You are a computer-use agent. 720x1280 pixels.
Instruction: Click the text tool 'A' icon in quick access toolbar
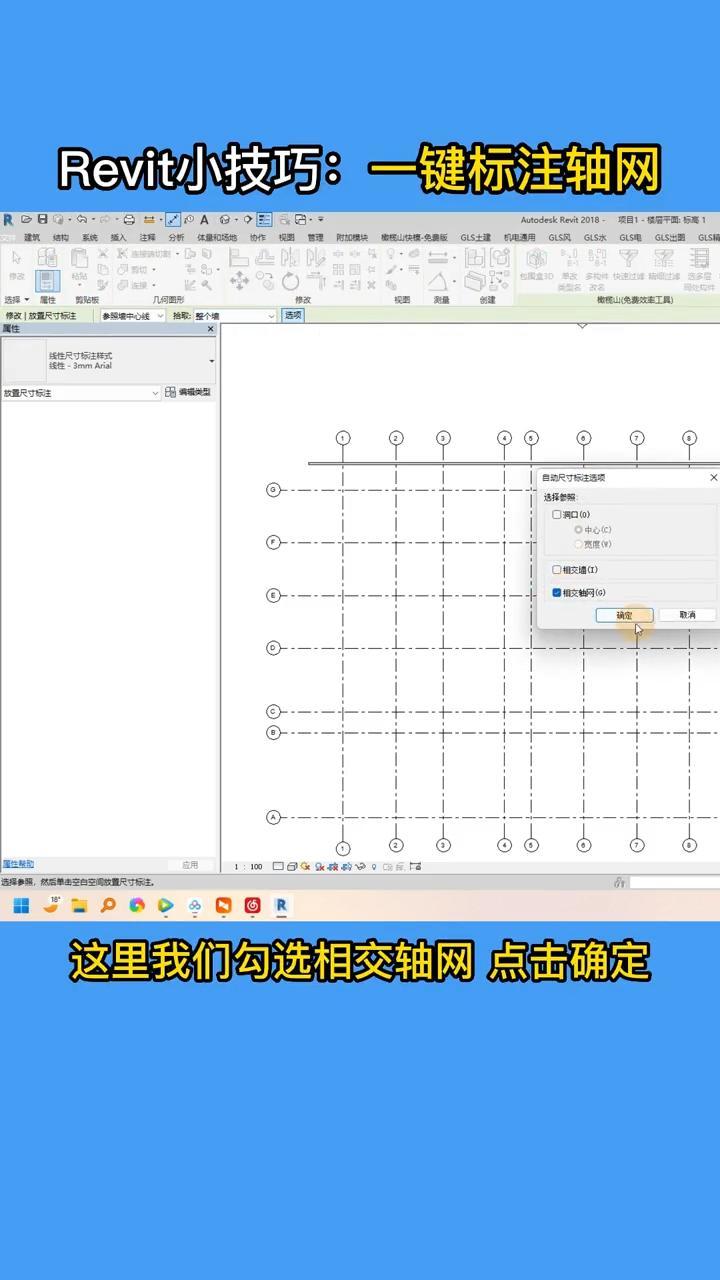204,219
